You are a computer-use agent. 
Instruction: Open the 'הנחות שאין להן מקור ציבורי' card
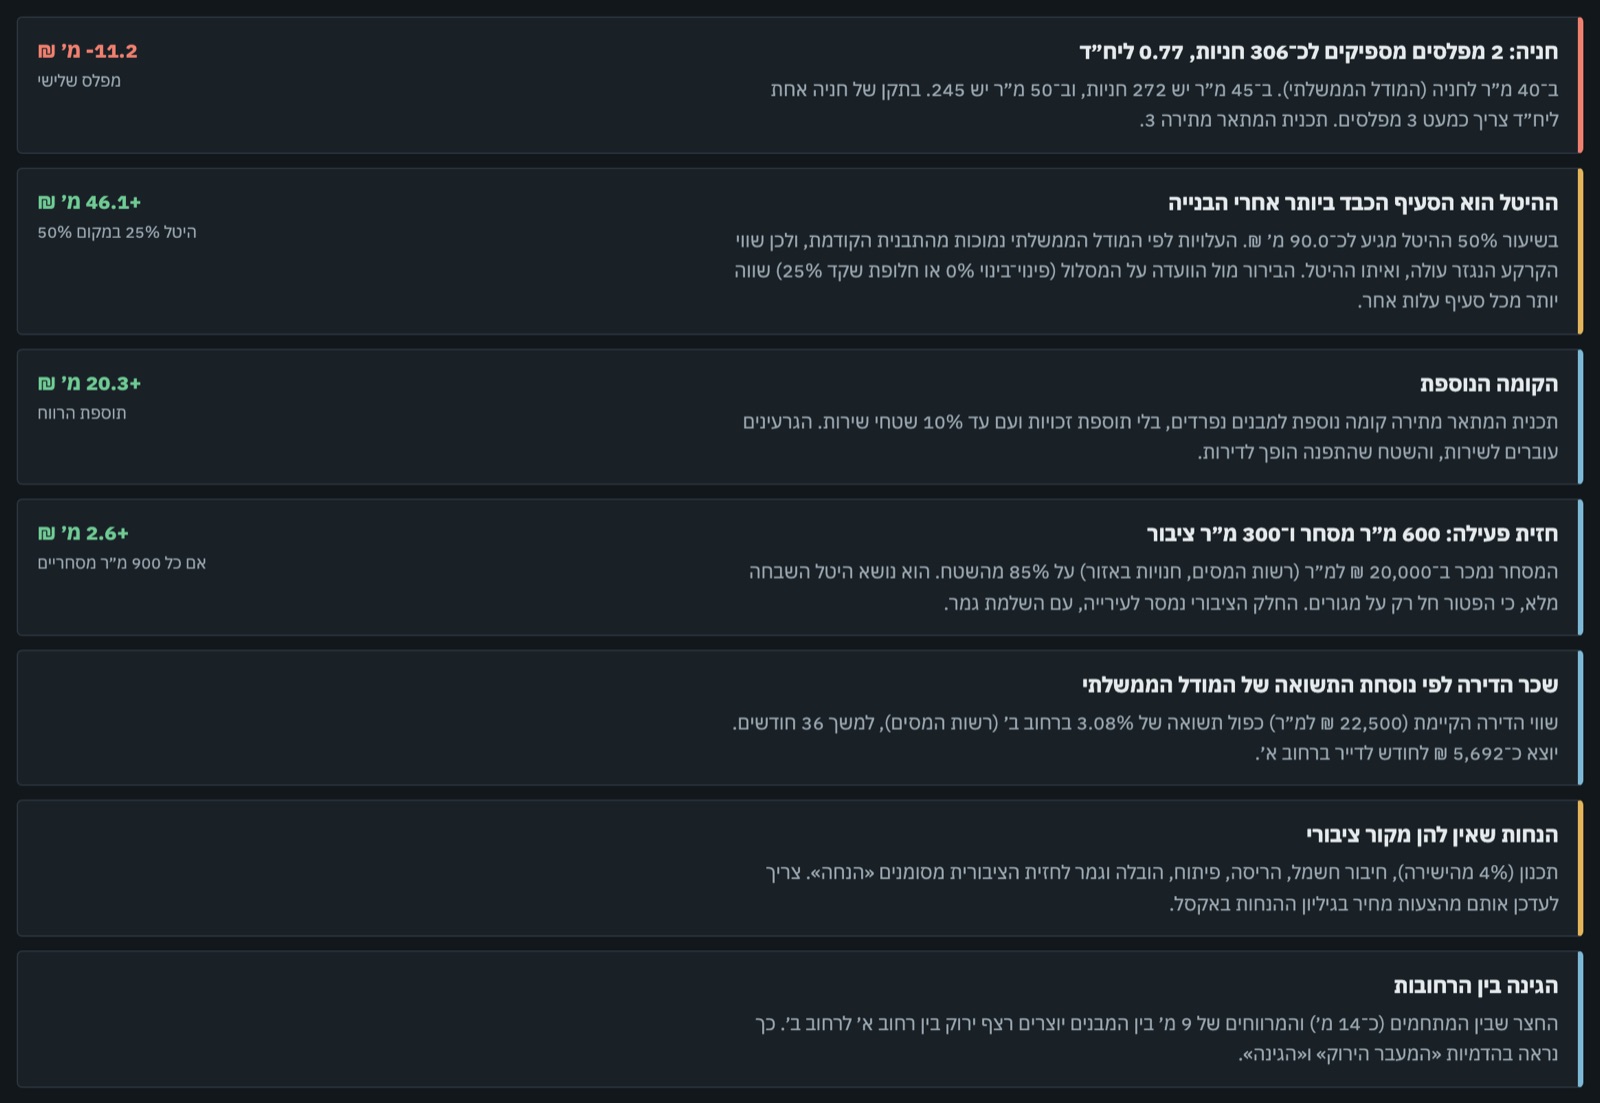800,868
